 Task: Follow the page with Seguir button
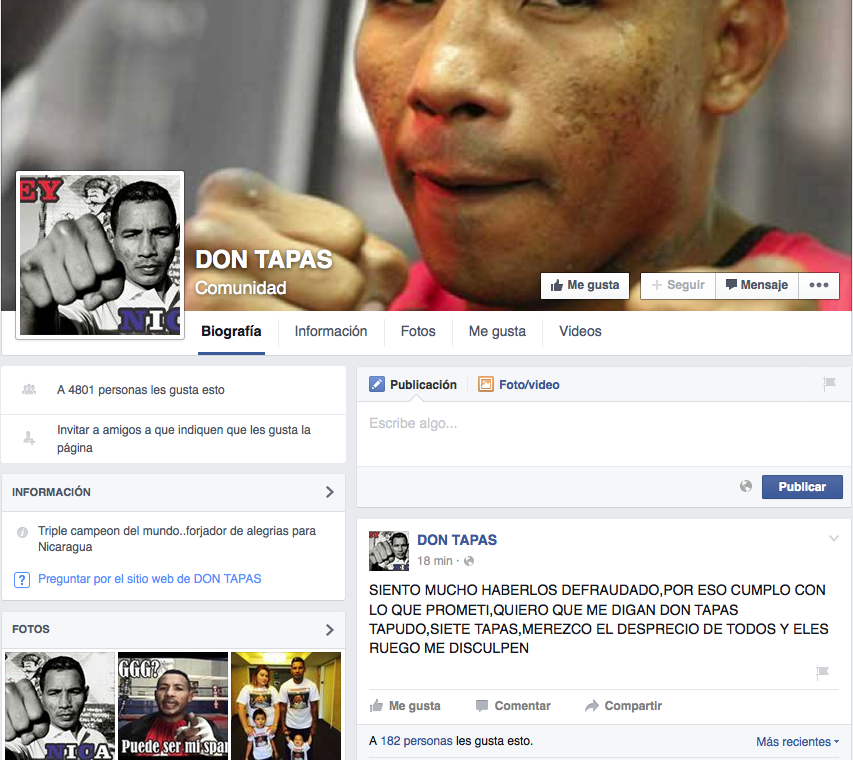[678, 286]
